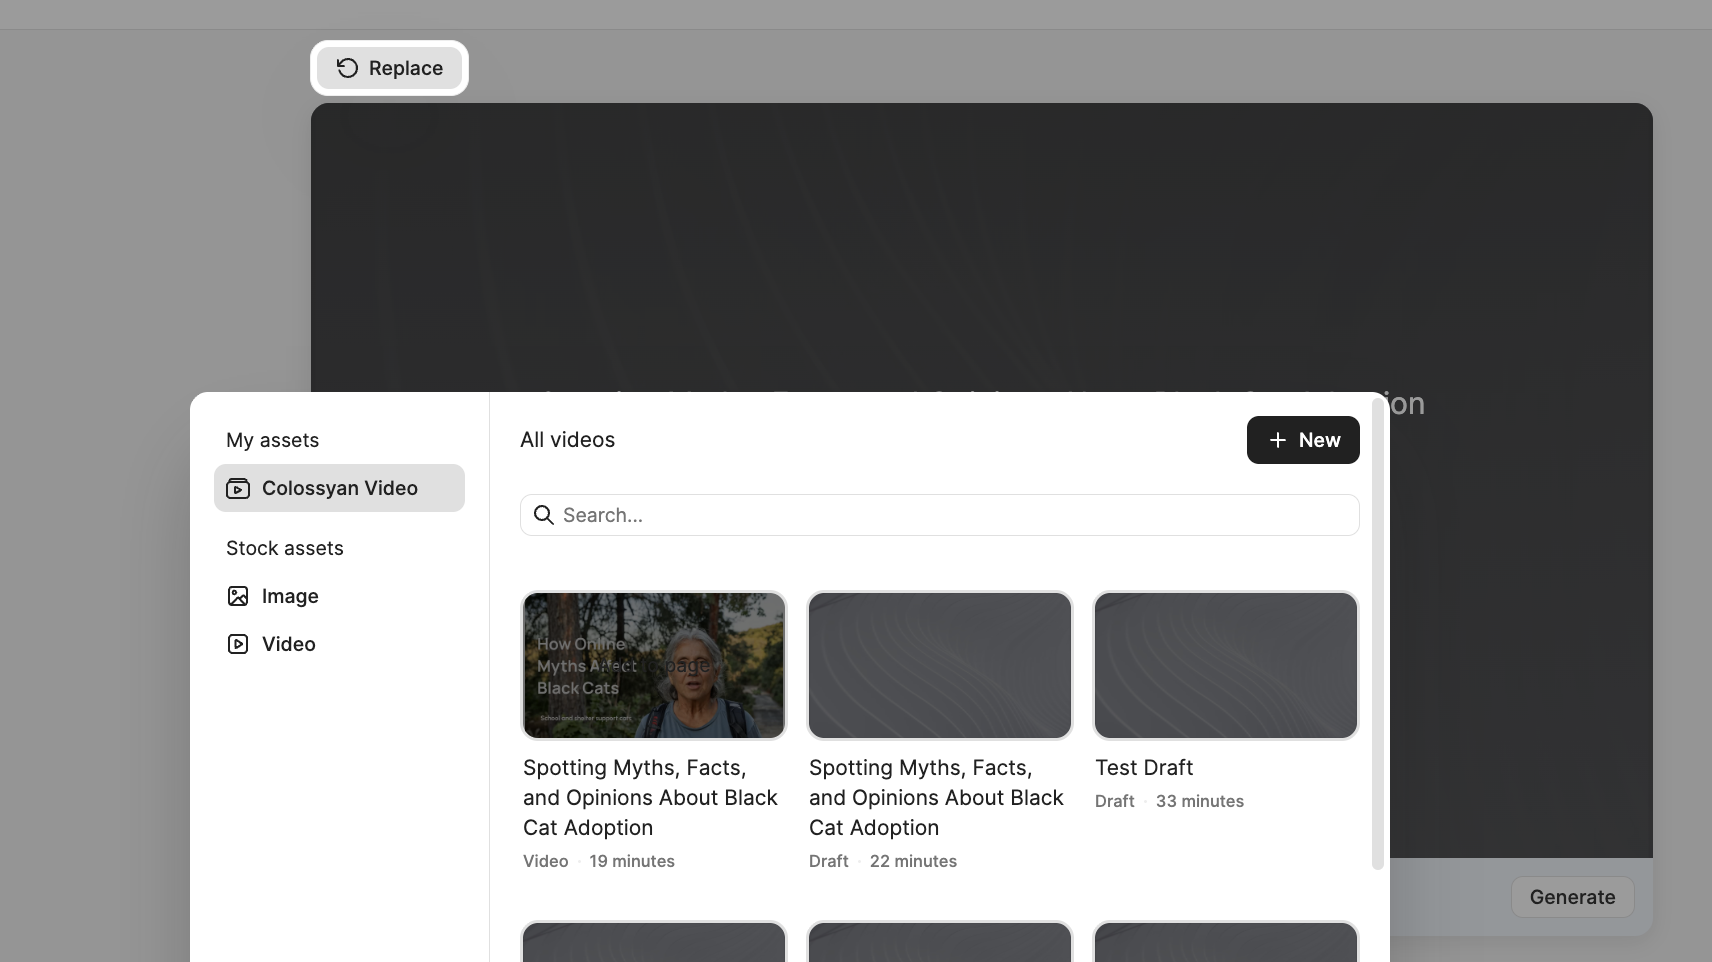Click the Replace rotate-arrow icon
Image resolution: width=1712 pixels, height=962 pixels.
[x=347, y=68]
